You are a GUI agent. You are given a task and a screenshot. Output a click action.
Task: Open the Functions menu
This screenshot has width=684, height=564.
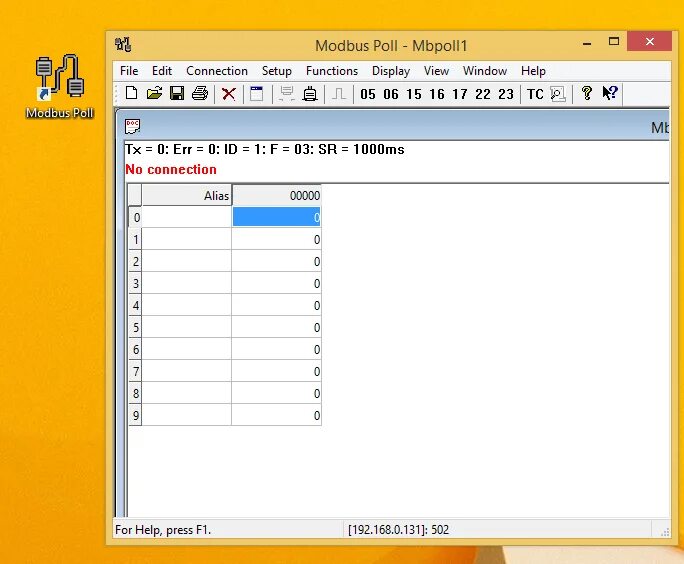coord(332,71)
